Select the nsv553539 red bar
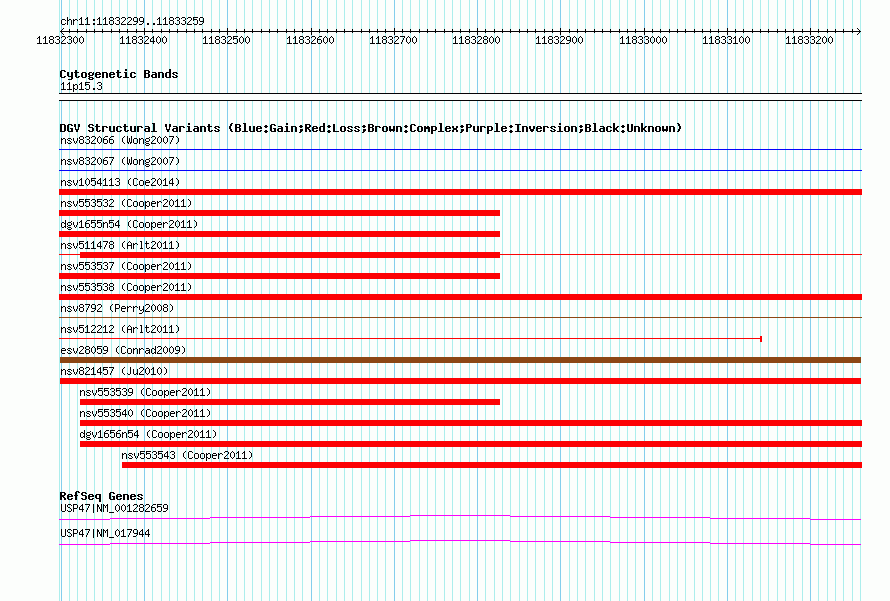 (x=290, y=402)
